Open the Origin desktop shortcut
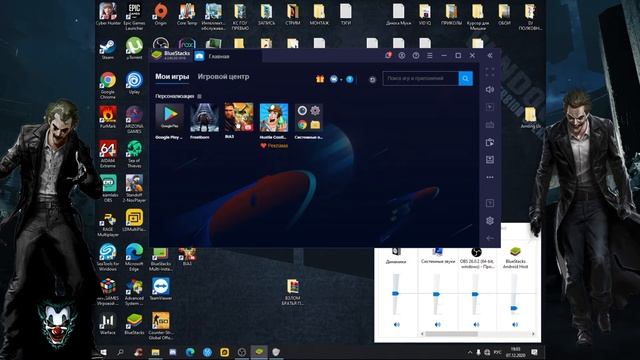This screenshot has height=360, width=640. (x=160, y=14)
